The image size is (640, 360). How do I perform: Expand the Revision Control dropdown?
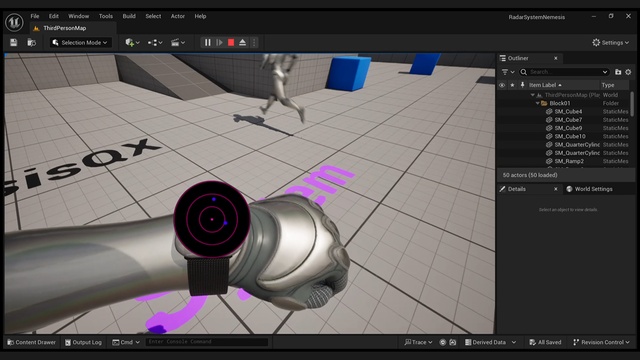click(601, 342)
